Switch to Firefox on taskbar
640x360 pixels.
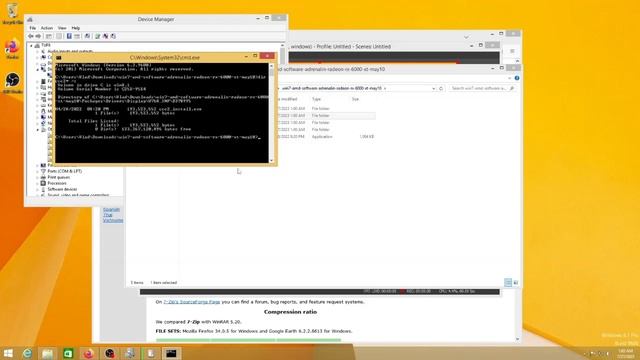point(89,353)
